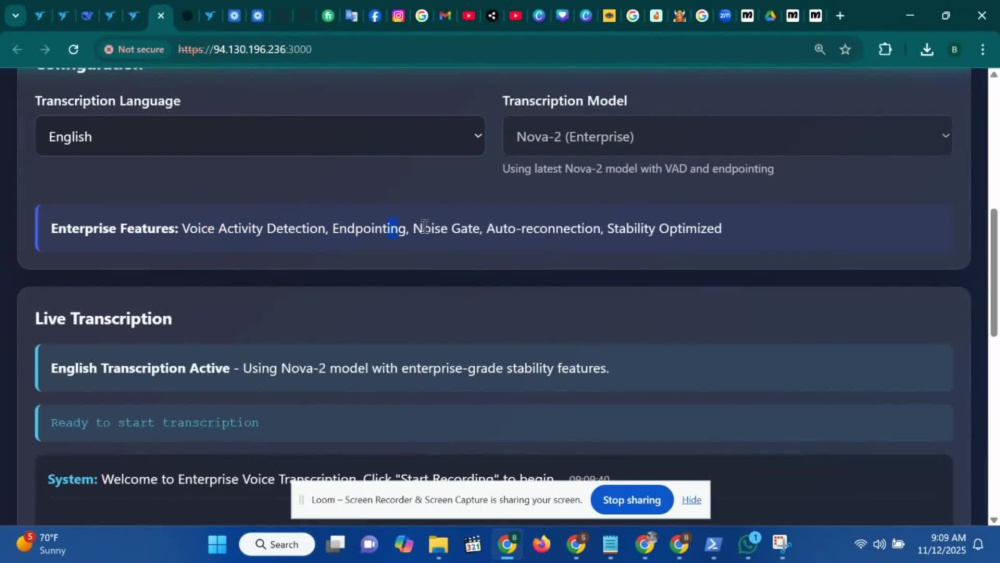Open the Windows Start menu

tap(217, 544)
